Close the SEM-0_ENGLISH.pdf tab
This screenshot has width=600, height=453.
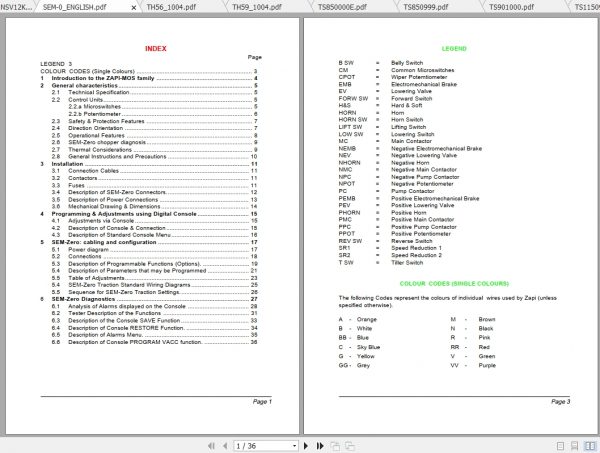134,7
